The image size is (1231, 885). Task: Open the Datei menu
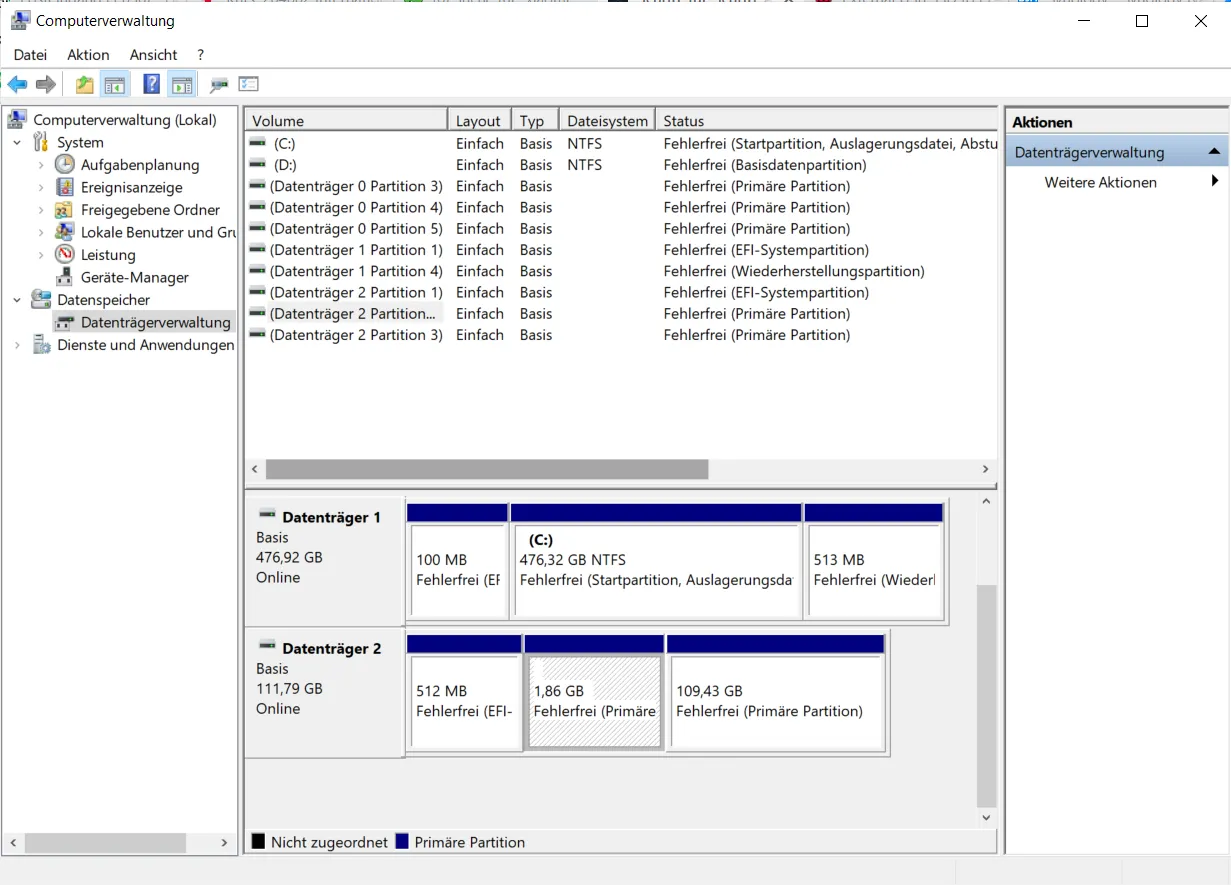[x=30, y=55]
